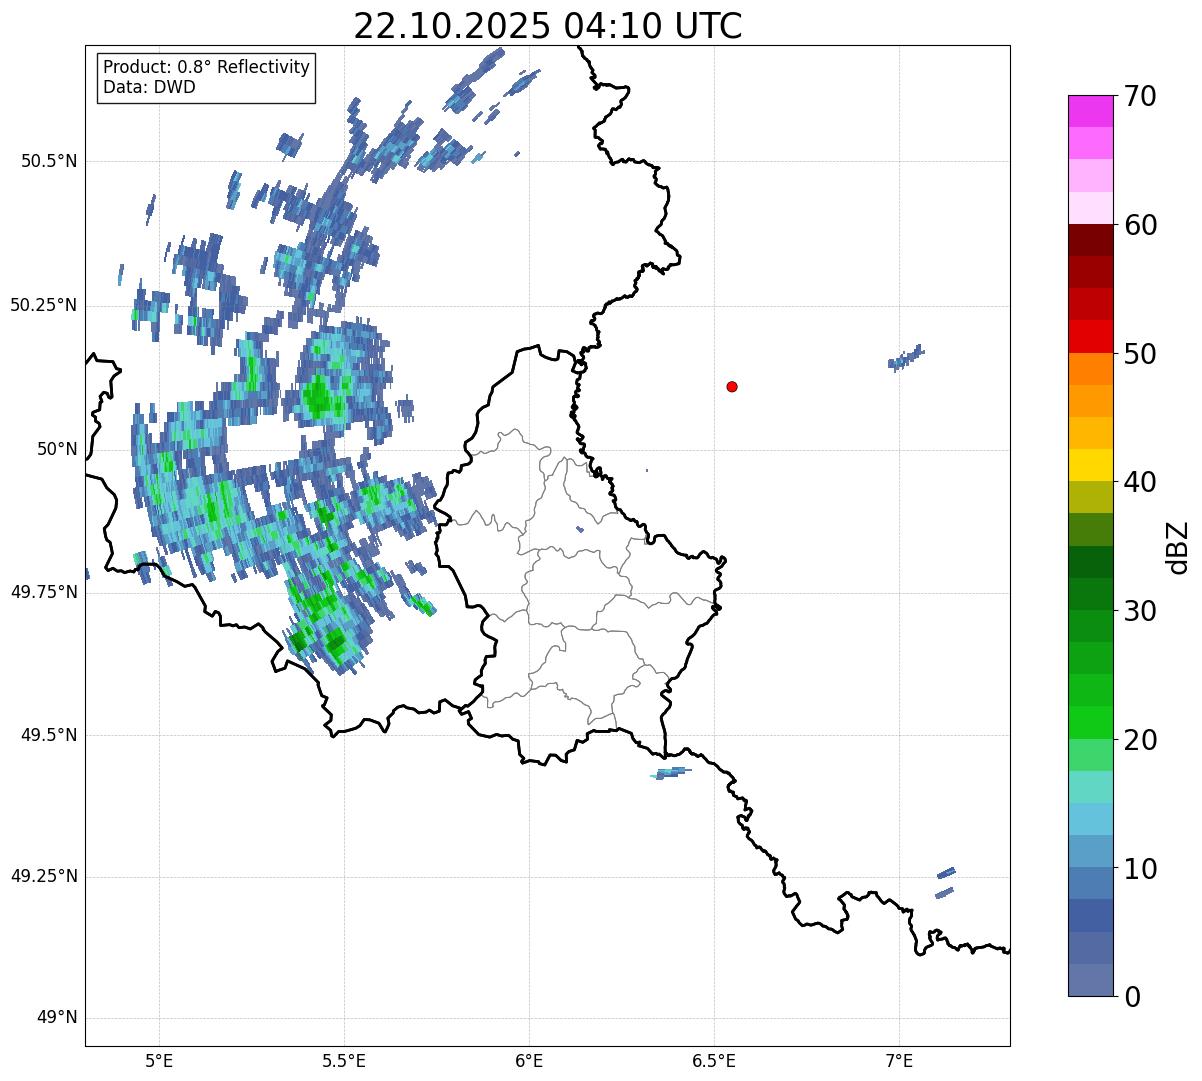Pick the magenta swatch at colorbar top
The height and width of the screenshot is (1081, 1202).
click(1091, 111)
